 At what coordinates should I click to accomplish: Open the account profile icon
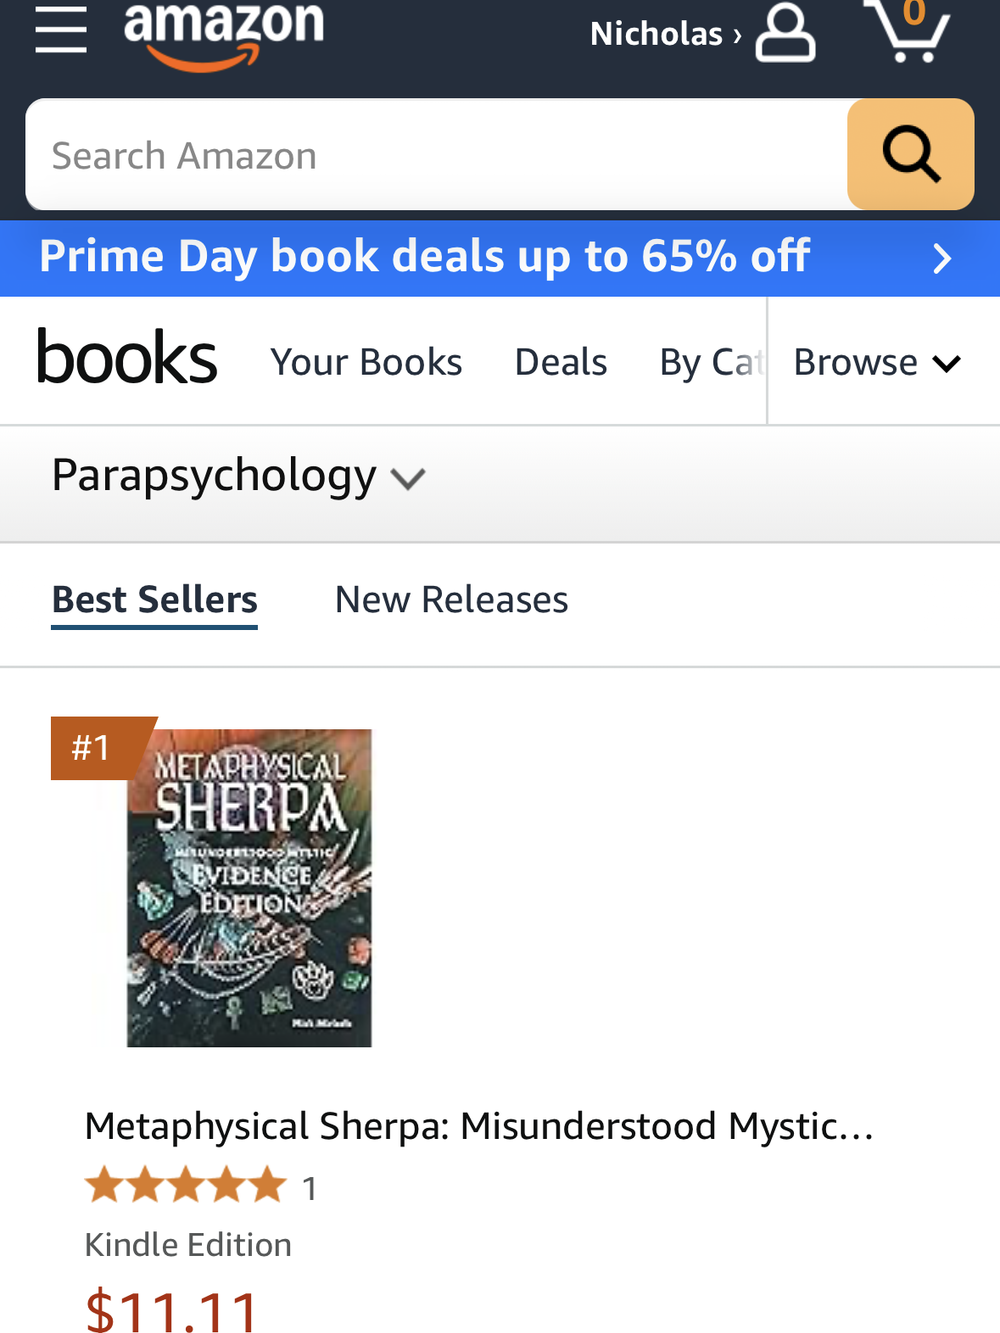(x=785, y=32)
